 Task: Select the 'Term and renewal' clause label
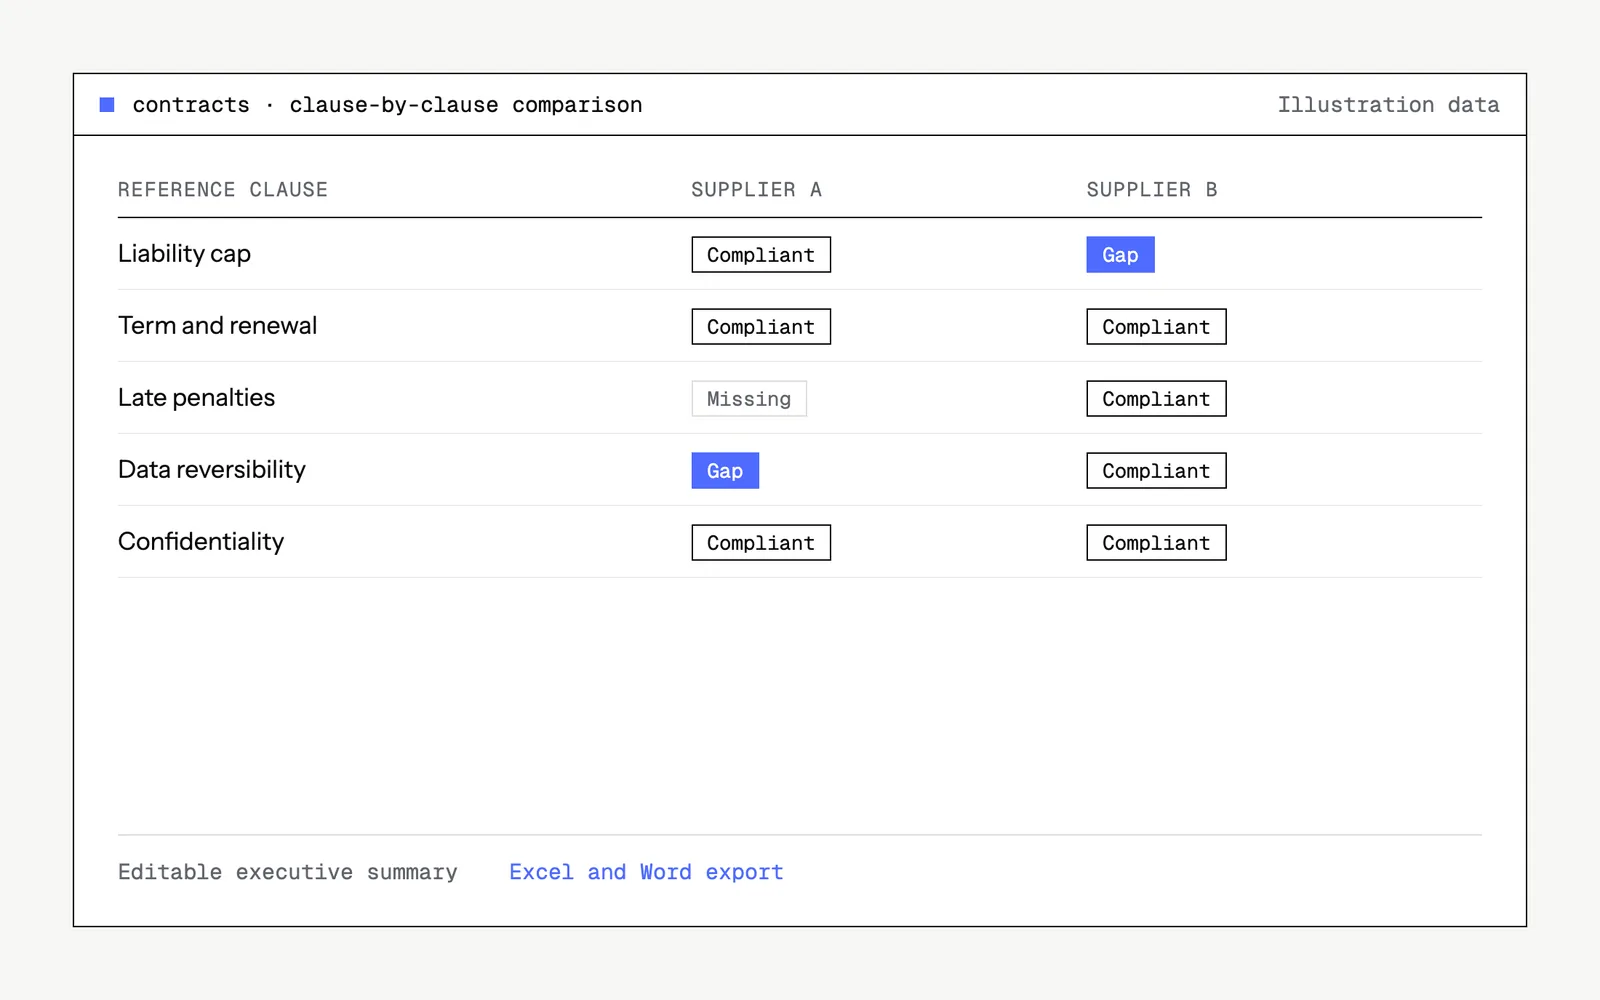(217, 326)
